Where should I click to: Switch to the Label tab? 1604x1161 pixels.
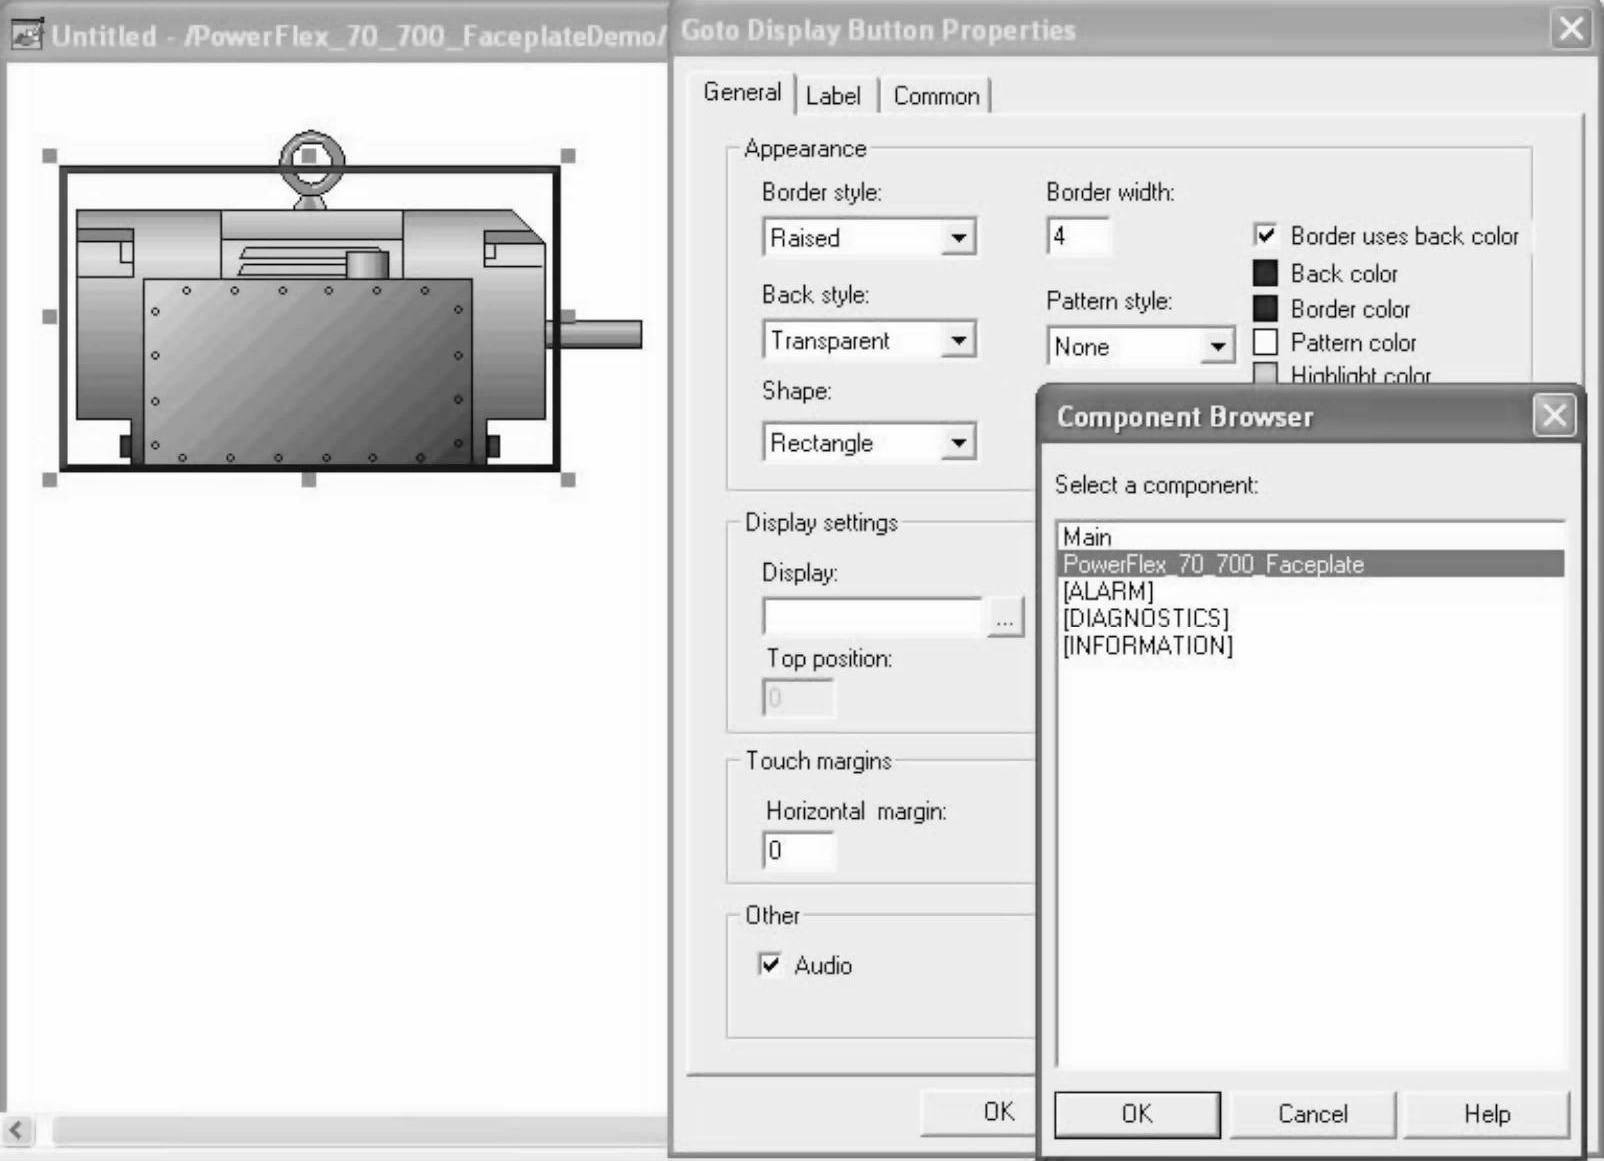833,96
